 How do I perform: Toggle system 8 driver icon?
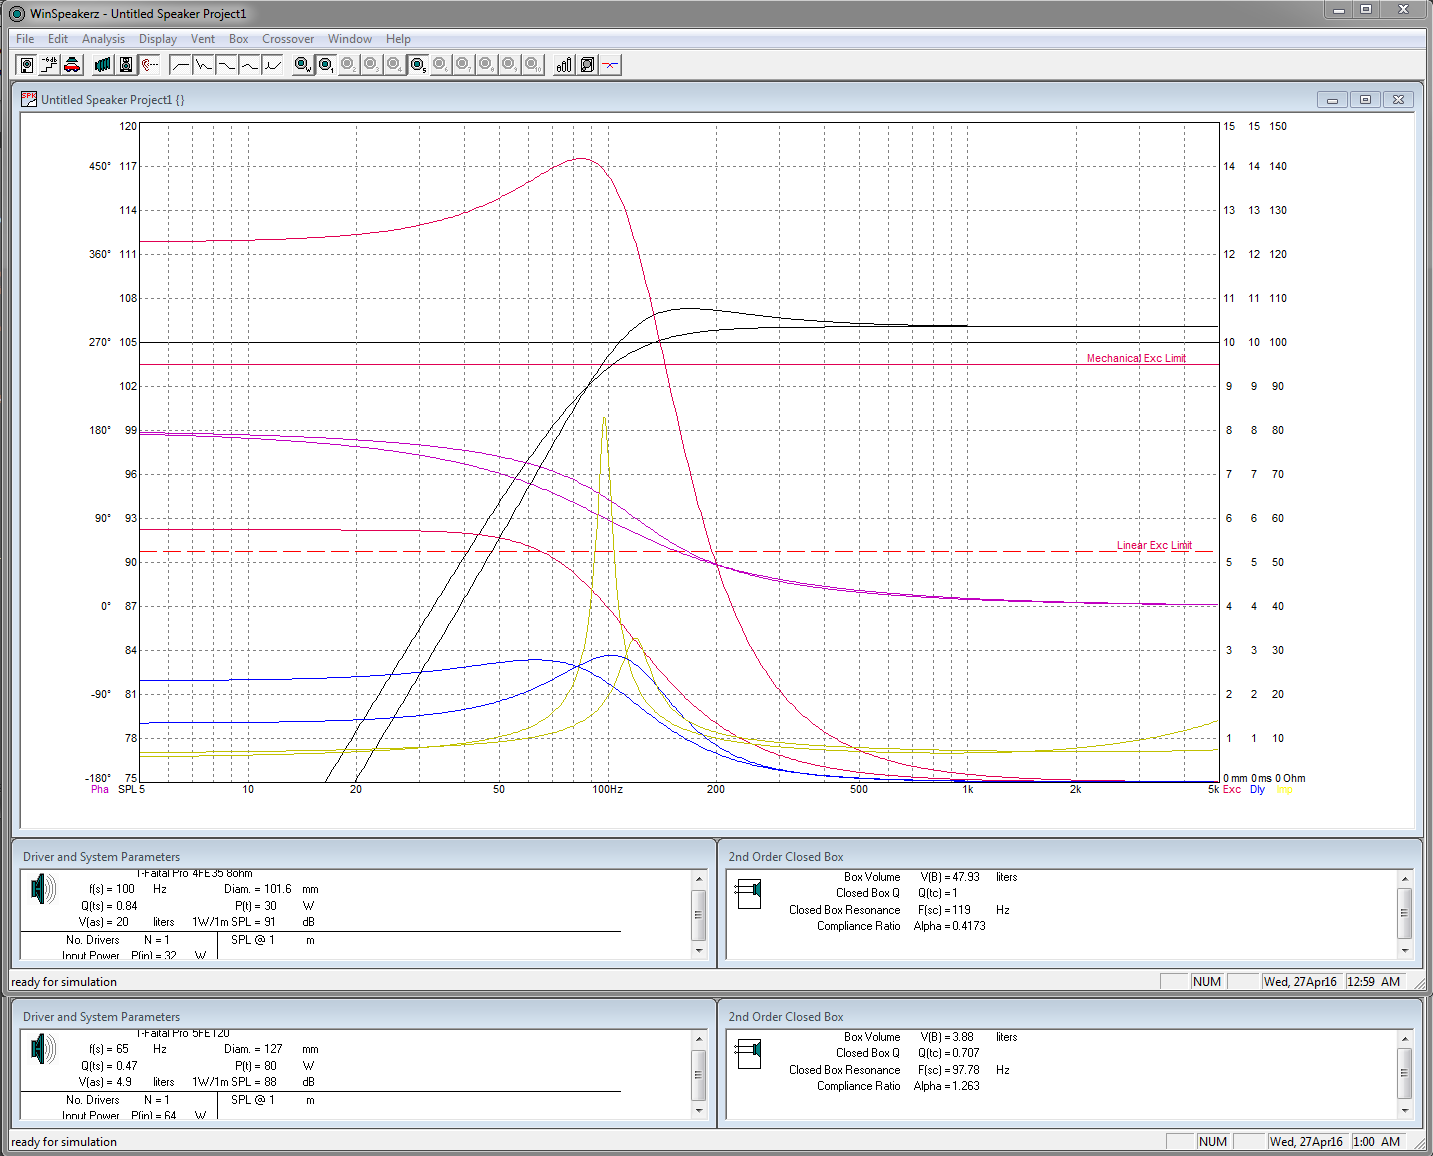pyautogui.click(x=487, y=65)
